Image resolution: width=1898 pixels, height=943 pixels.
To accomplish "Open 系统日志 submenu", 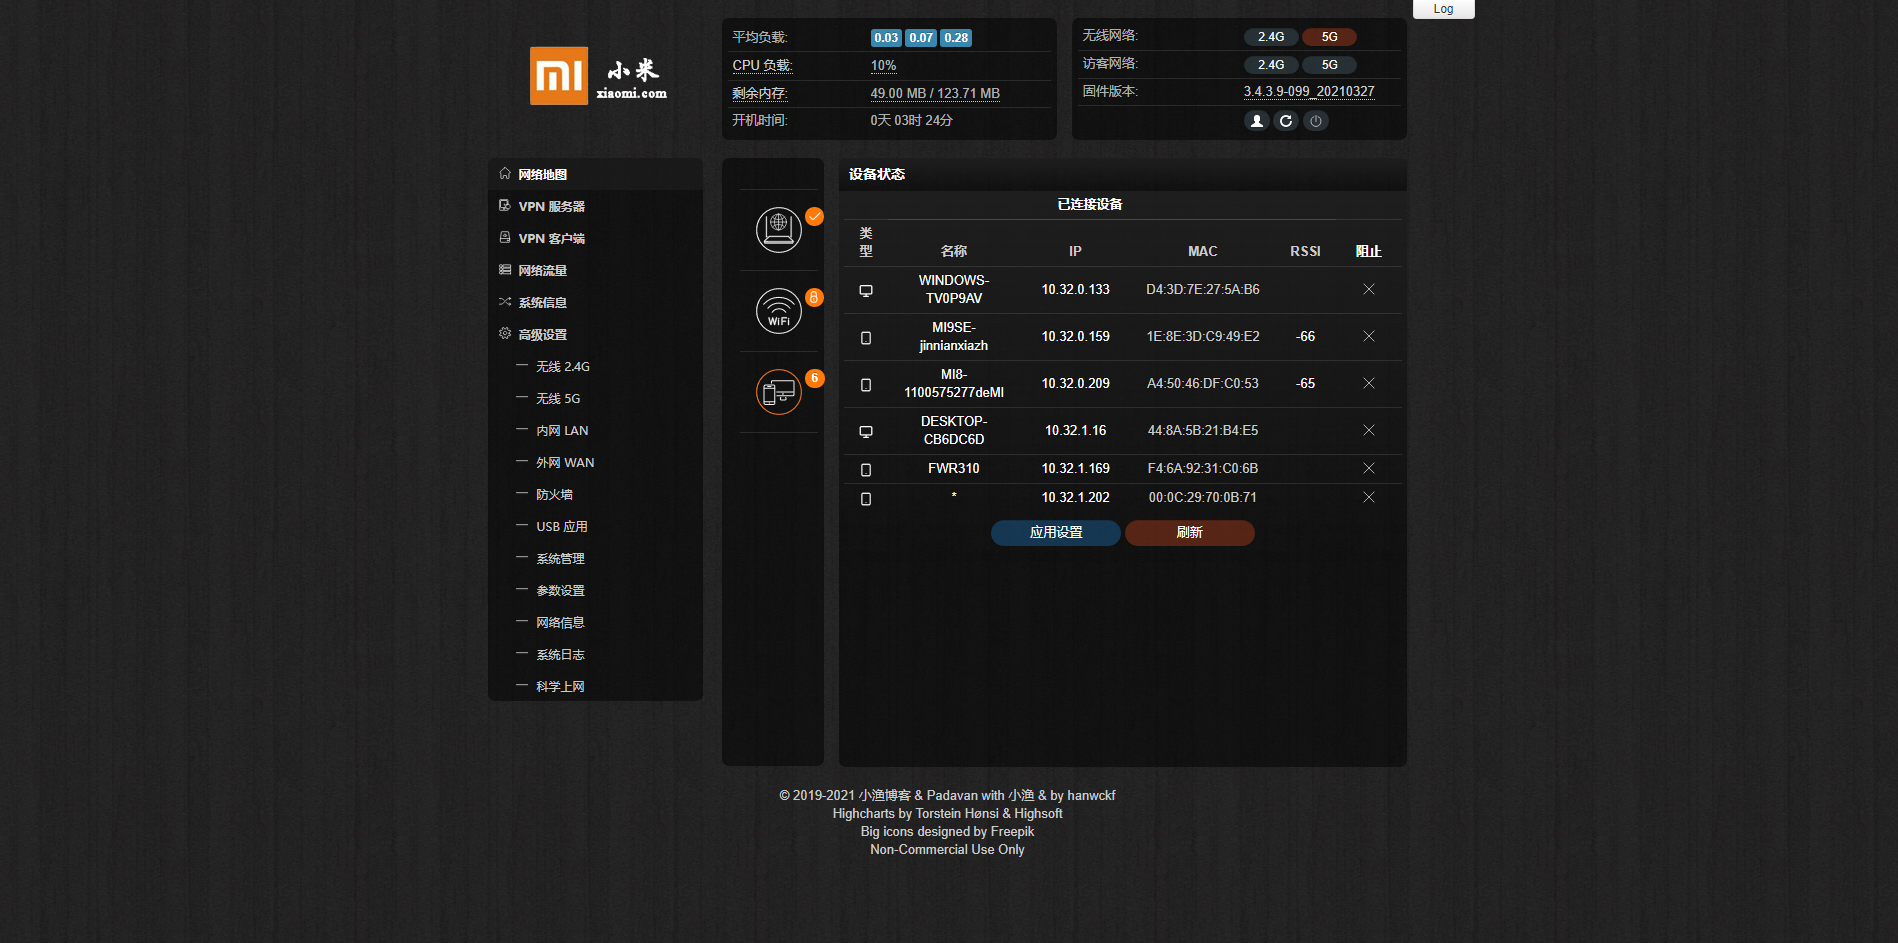I will tap(560, 655).
